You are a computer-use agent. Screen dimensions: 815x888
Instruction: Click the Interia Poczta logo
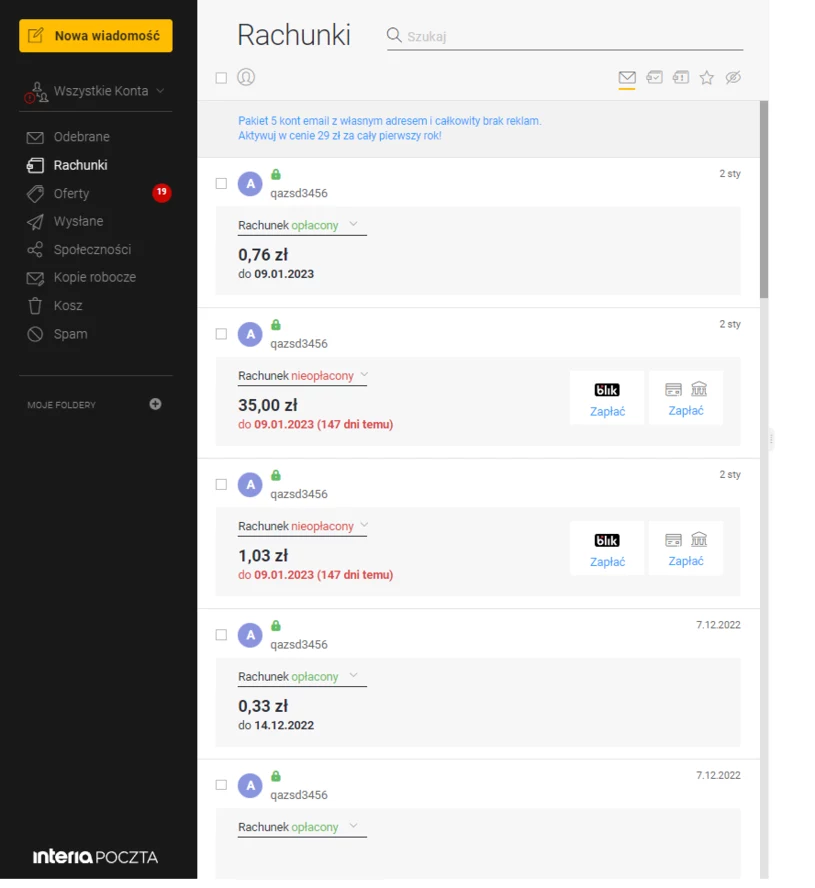[95, 856]
